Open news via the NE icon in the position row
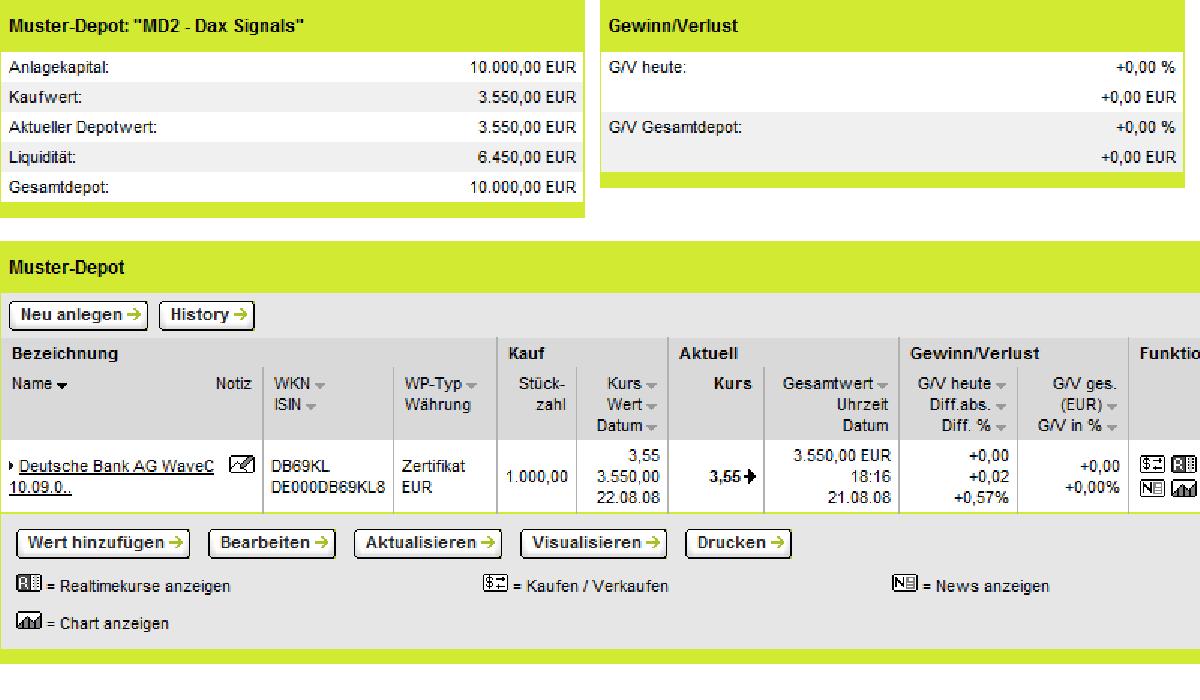Image resolution: width=1200 pixels, height=700 pixels. point(1152,488)
